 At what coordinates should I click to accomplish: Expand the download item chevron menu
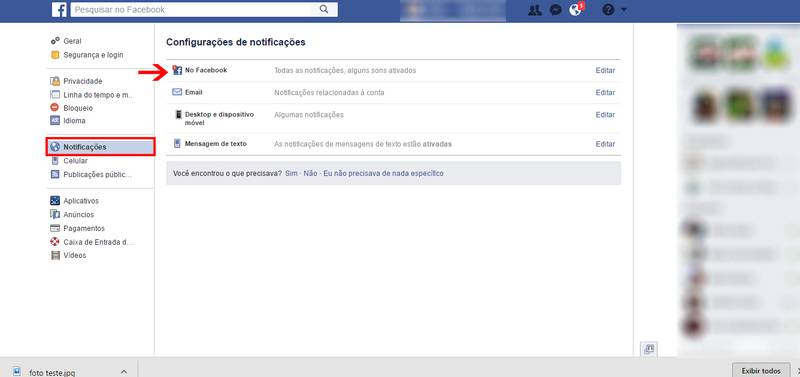124,372
